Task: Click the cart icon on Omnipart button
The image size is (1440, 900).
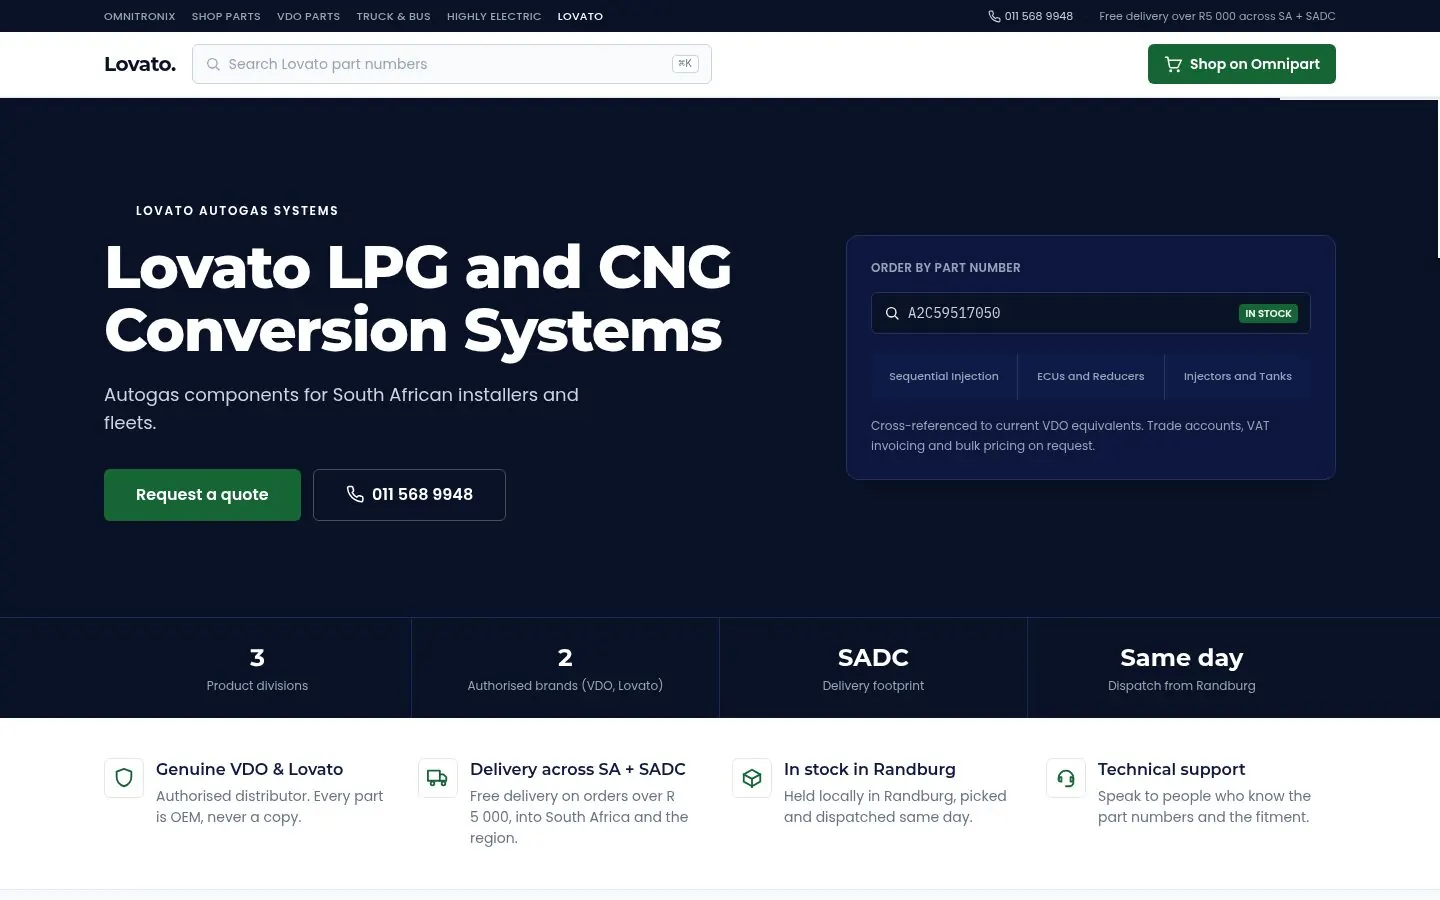Action: click(x=1173, y=64)
